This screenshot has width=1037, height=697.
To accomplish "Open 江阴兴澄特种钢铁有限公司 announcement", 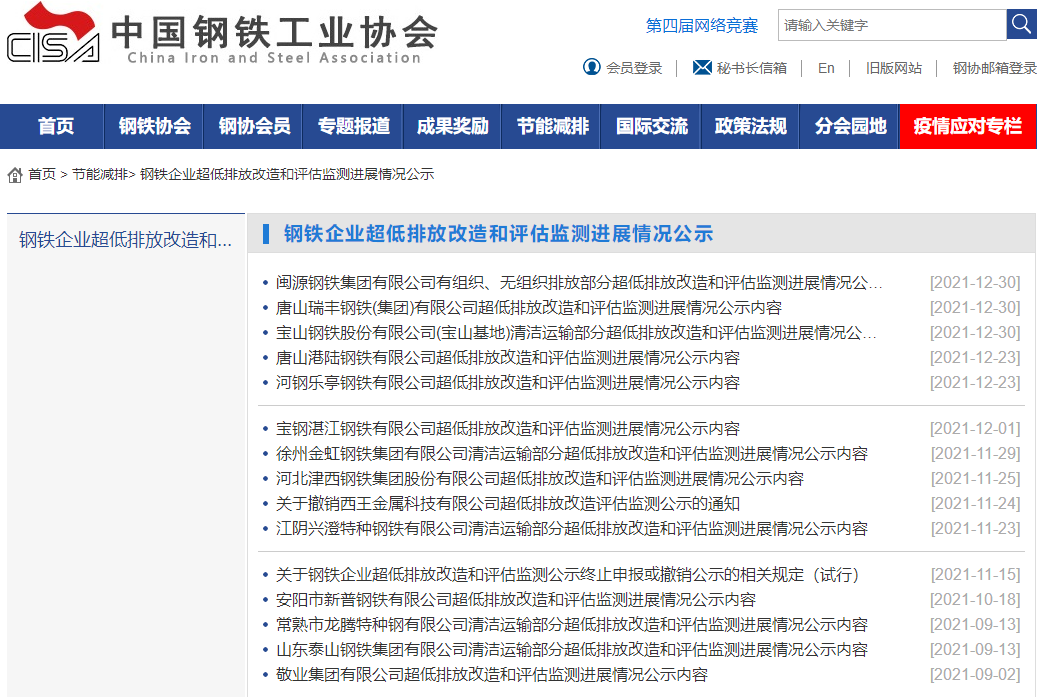I will point(571,529).
